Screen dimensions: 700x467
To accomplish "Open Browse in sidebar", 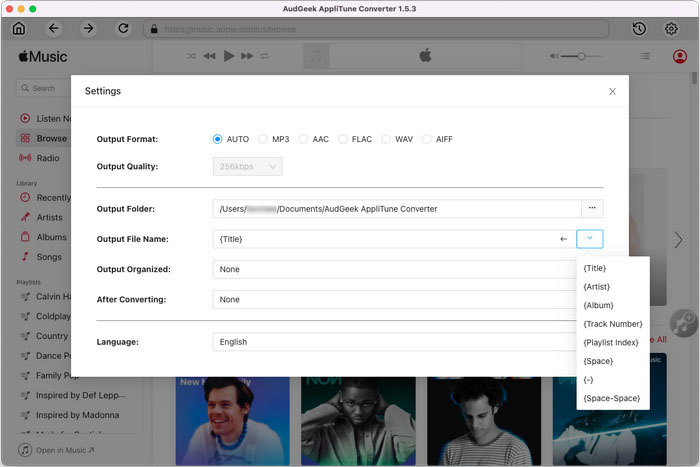I will click(44, 138).
